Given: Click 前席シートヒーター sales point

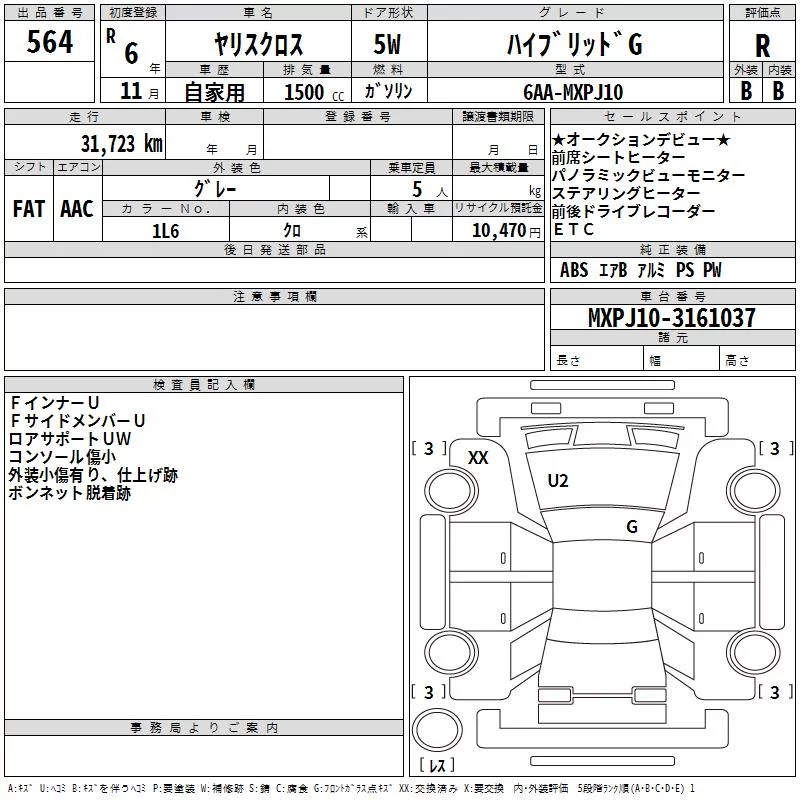Looking at the screenshot, I should click(x=618, y=157).
